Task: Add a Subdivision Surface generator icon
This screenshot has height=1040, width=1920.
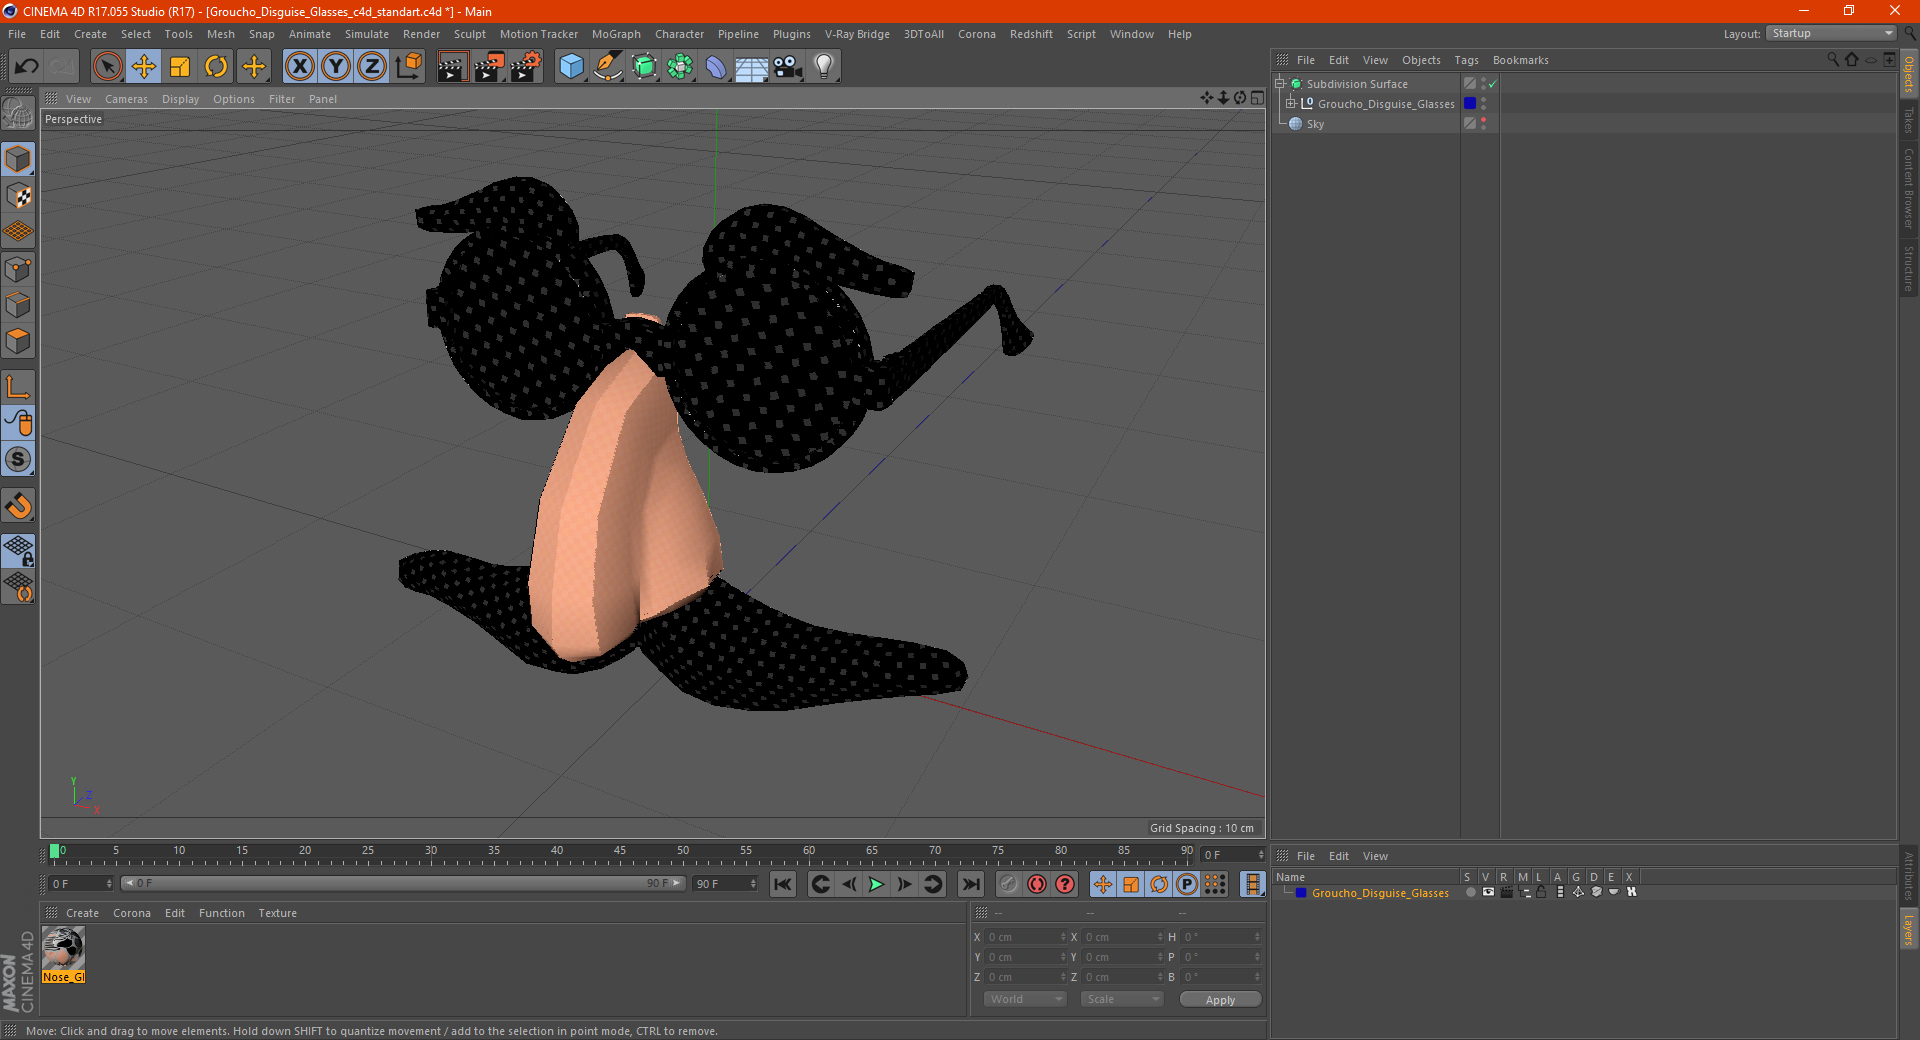Action: click(x=644, y=67)
